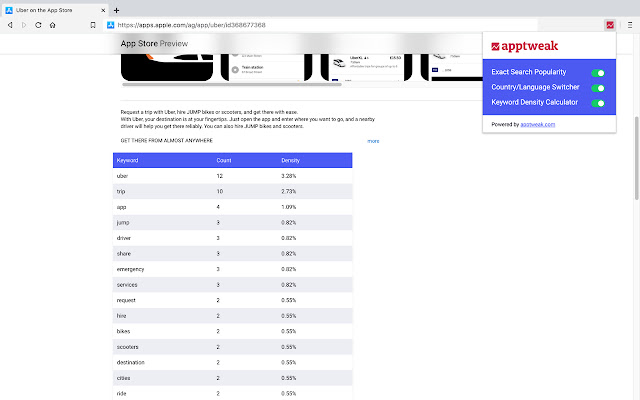Select the 'bikes' keyword cell
This screenshot has height=400, width=640.
123,331
